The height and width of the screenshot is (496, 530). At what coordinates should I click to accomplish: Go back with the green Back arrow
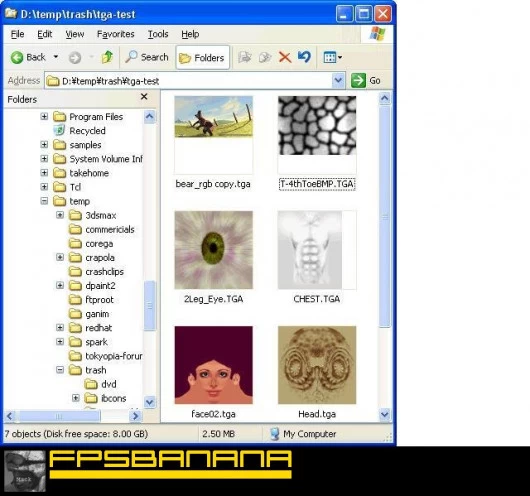pos(28,57)
